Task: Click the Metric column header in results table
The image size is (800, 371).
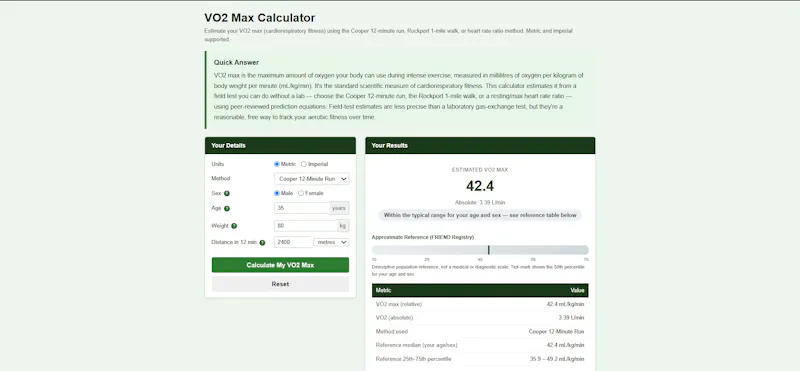Action: pos(384,290)
